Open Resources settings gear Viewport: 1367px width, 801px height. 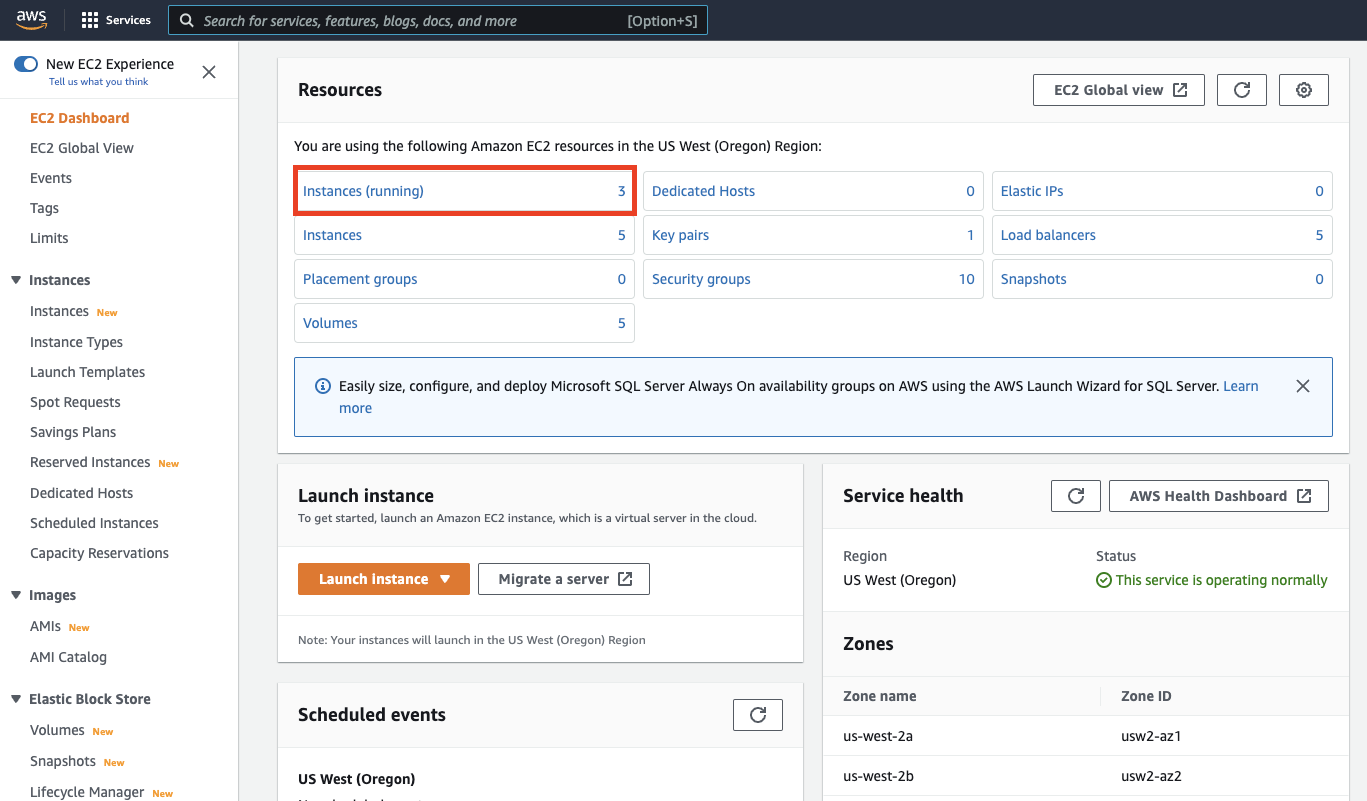tap(1304, 90)
